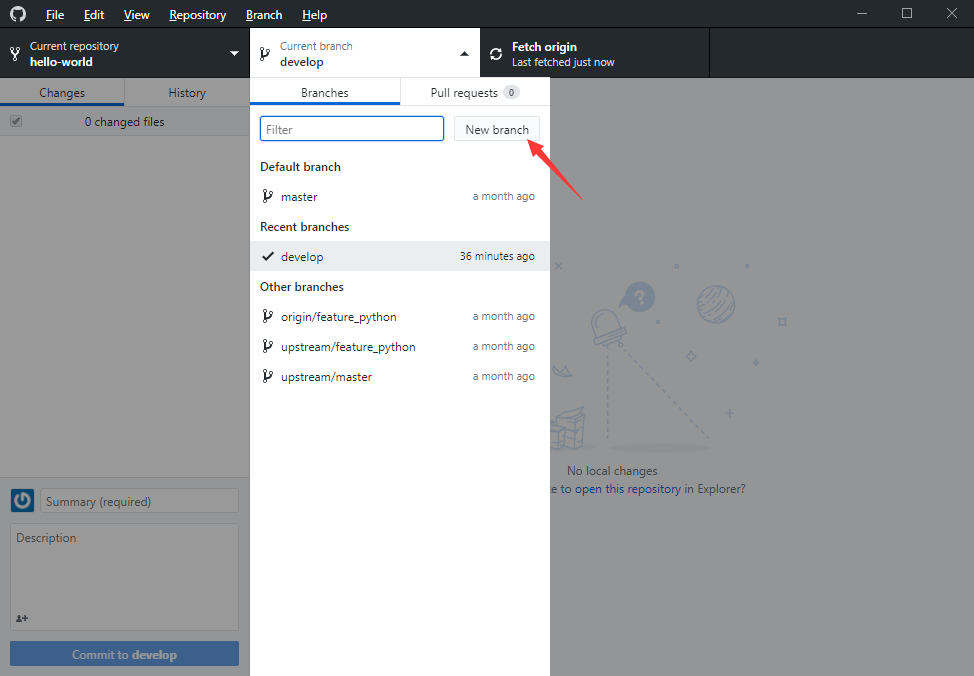Open the Branch menu

pos(264,14)
